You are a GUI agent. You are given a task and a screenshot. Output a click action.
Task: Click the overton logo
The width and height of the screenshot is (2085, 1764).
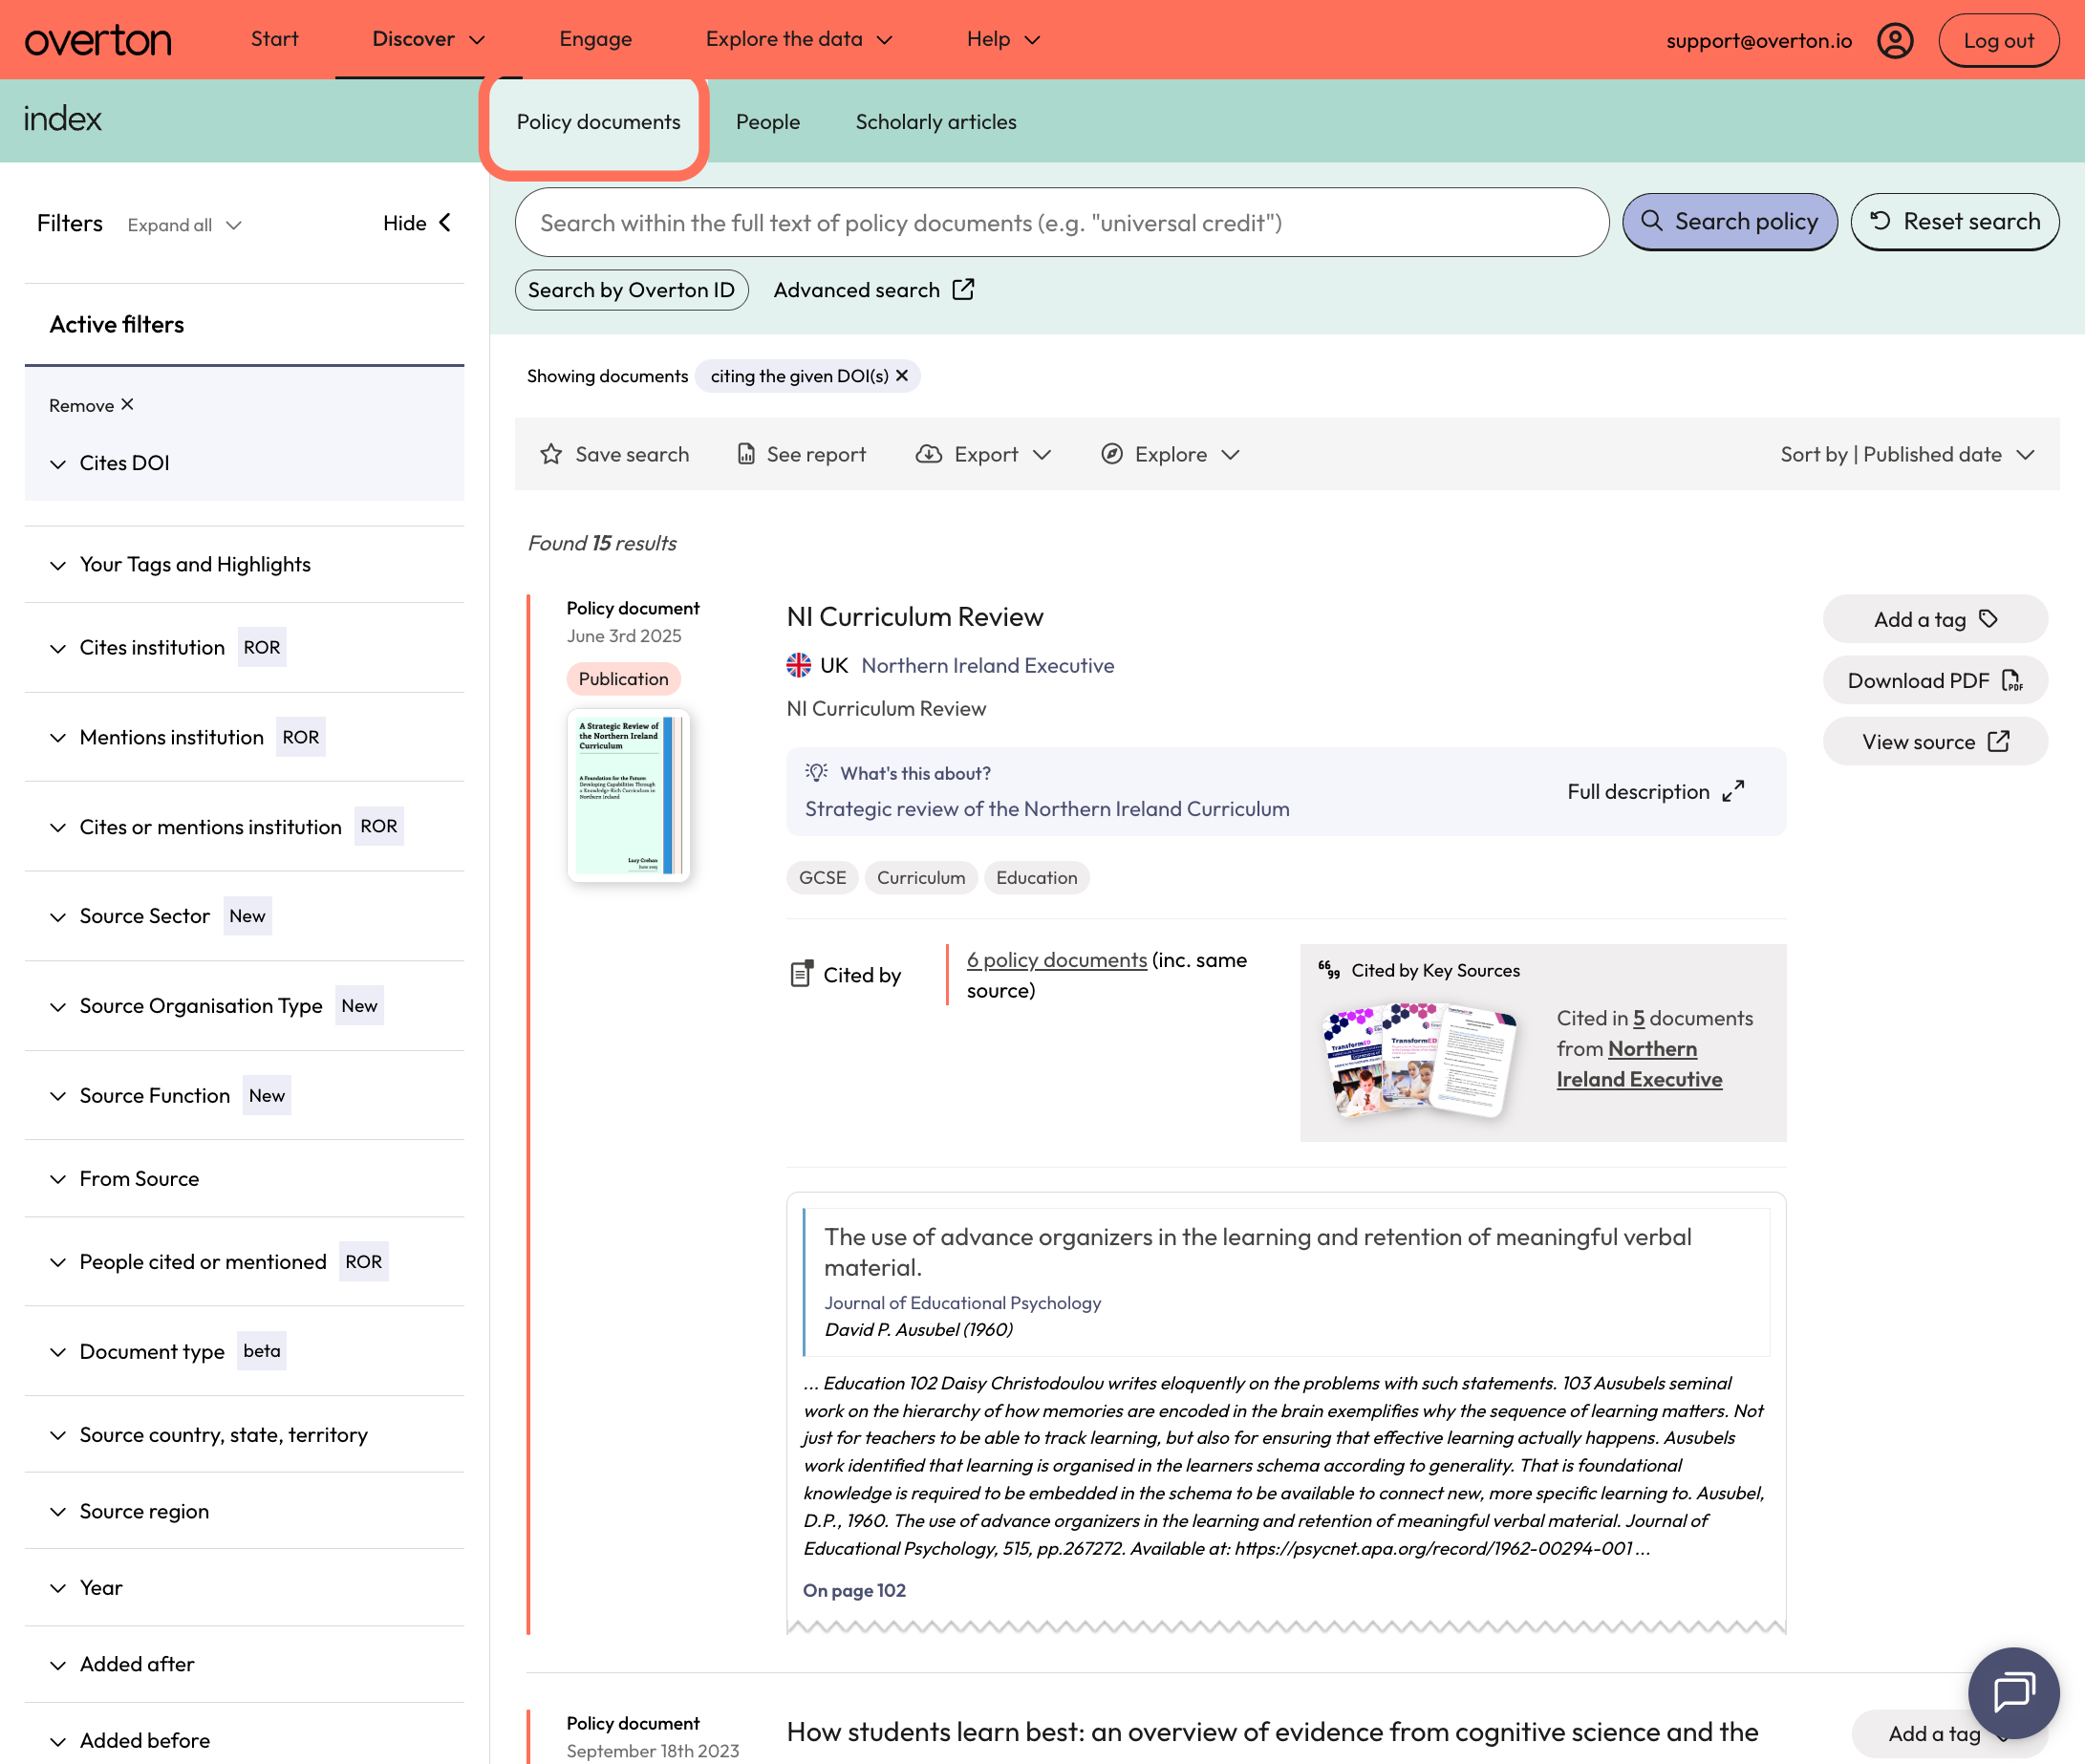(x=98, y=40)
